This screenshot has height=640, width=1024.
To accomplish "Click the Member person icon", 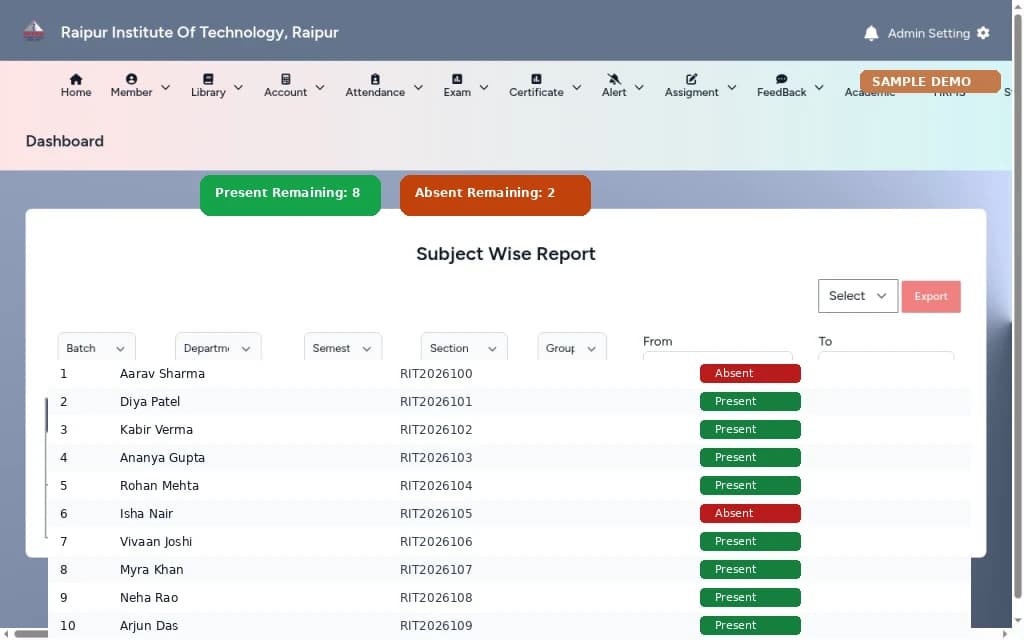I will tap(131, 79).
